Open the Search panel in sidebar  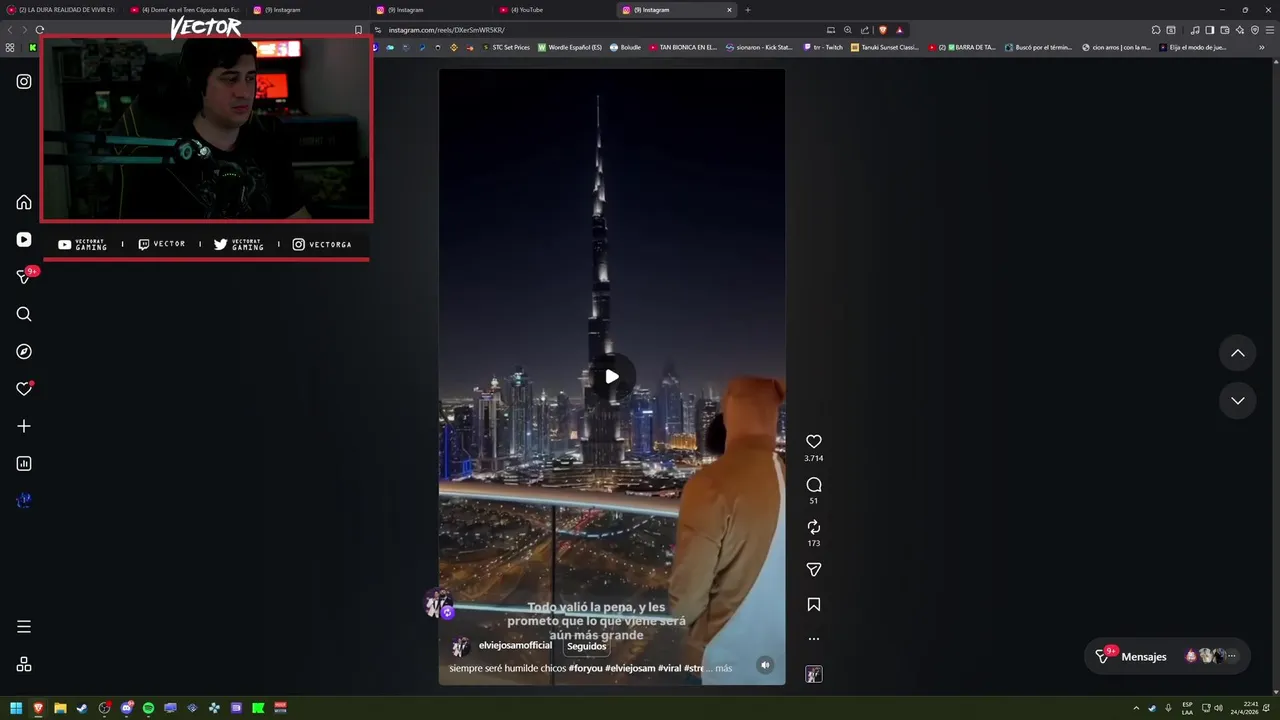pos(24,314)
